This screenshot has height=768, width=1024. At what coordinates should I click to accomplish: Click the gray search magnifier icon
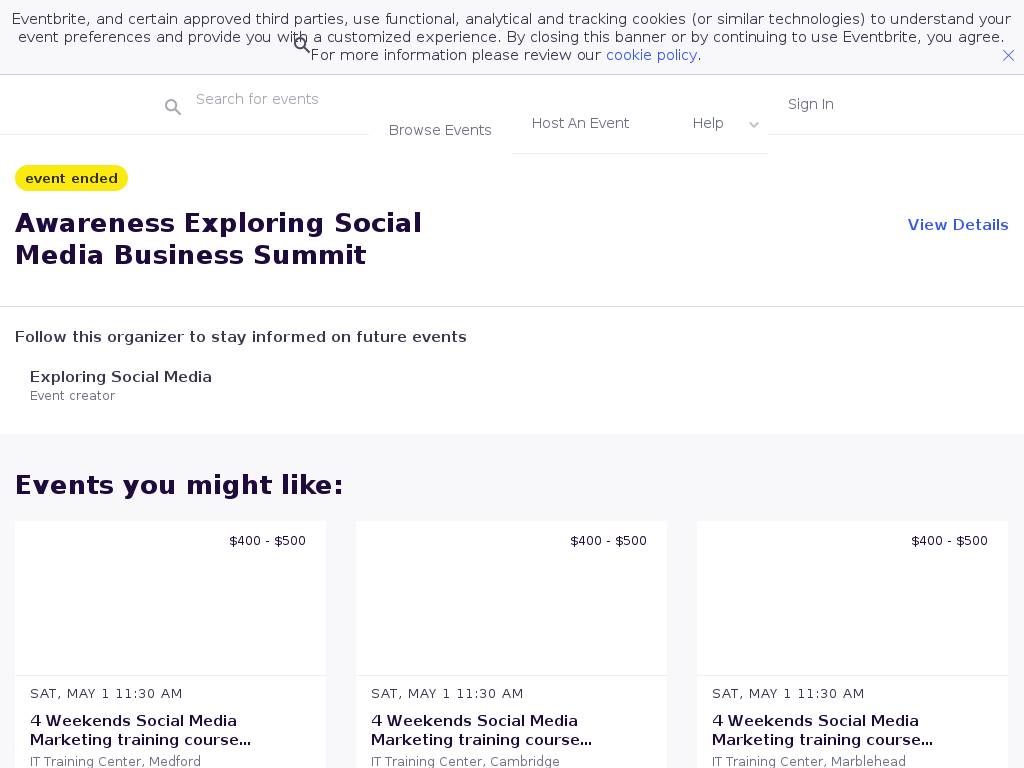(x=173, y=107)
